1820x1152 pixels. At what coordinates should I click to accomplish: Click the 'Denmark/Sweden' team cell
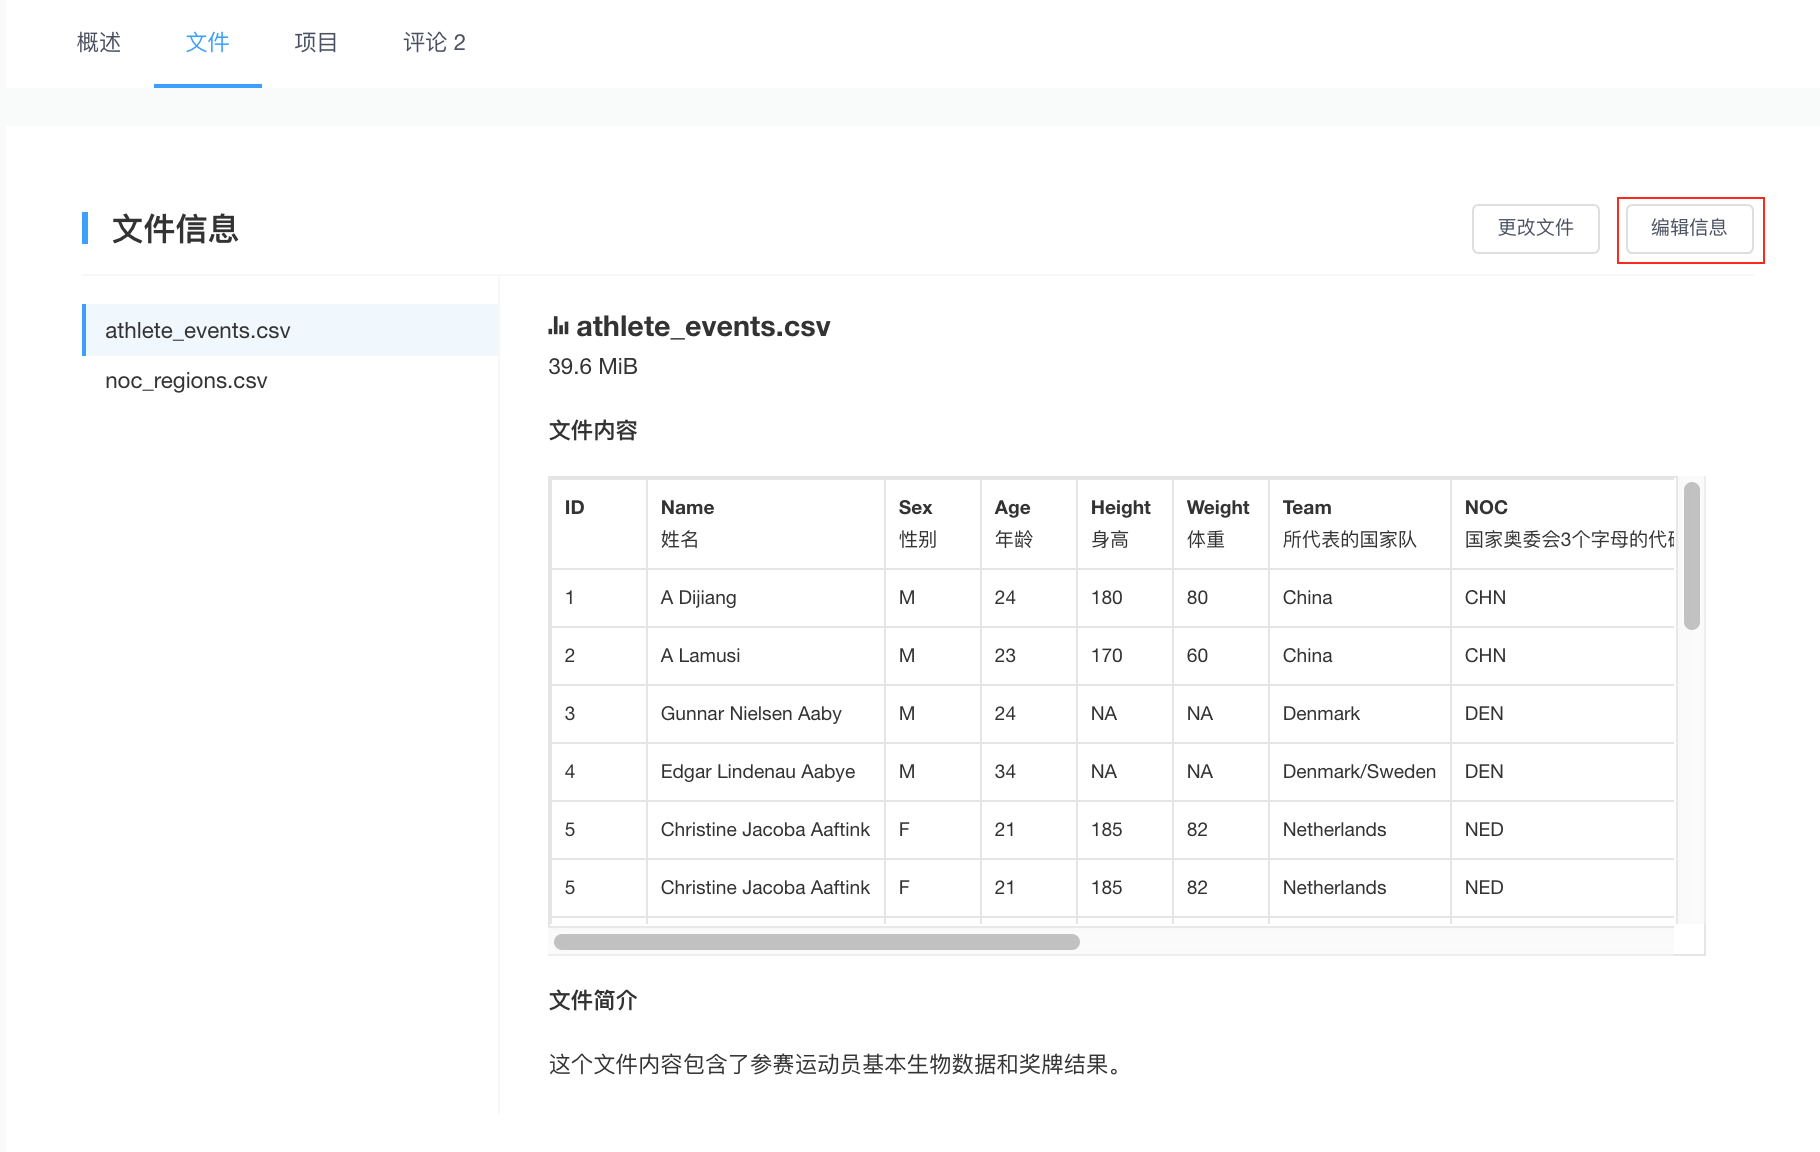coord(1359,772)
